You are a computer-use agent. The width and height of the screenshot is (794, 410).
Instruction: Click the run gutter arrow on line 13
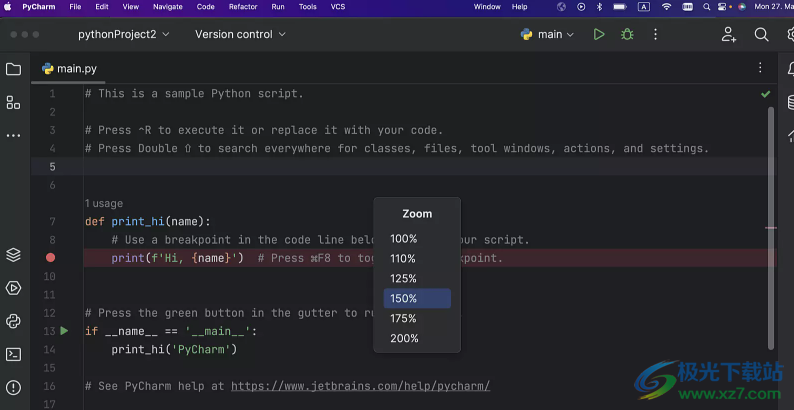(64, 331)
